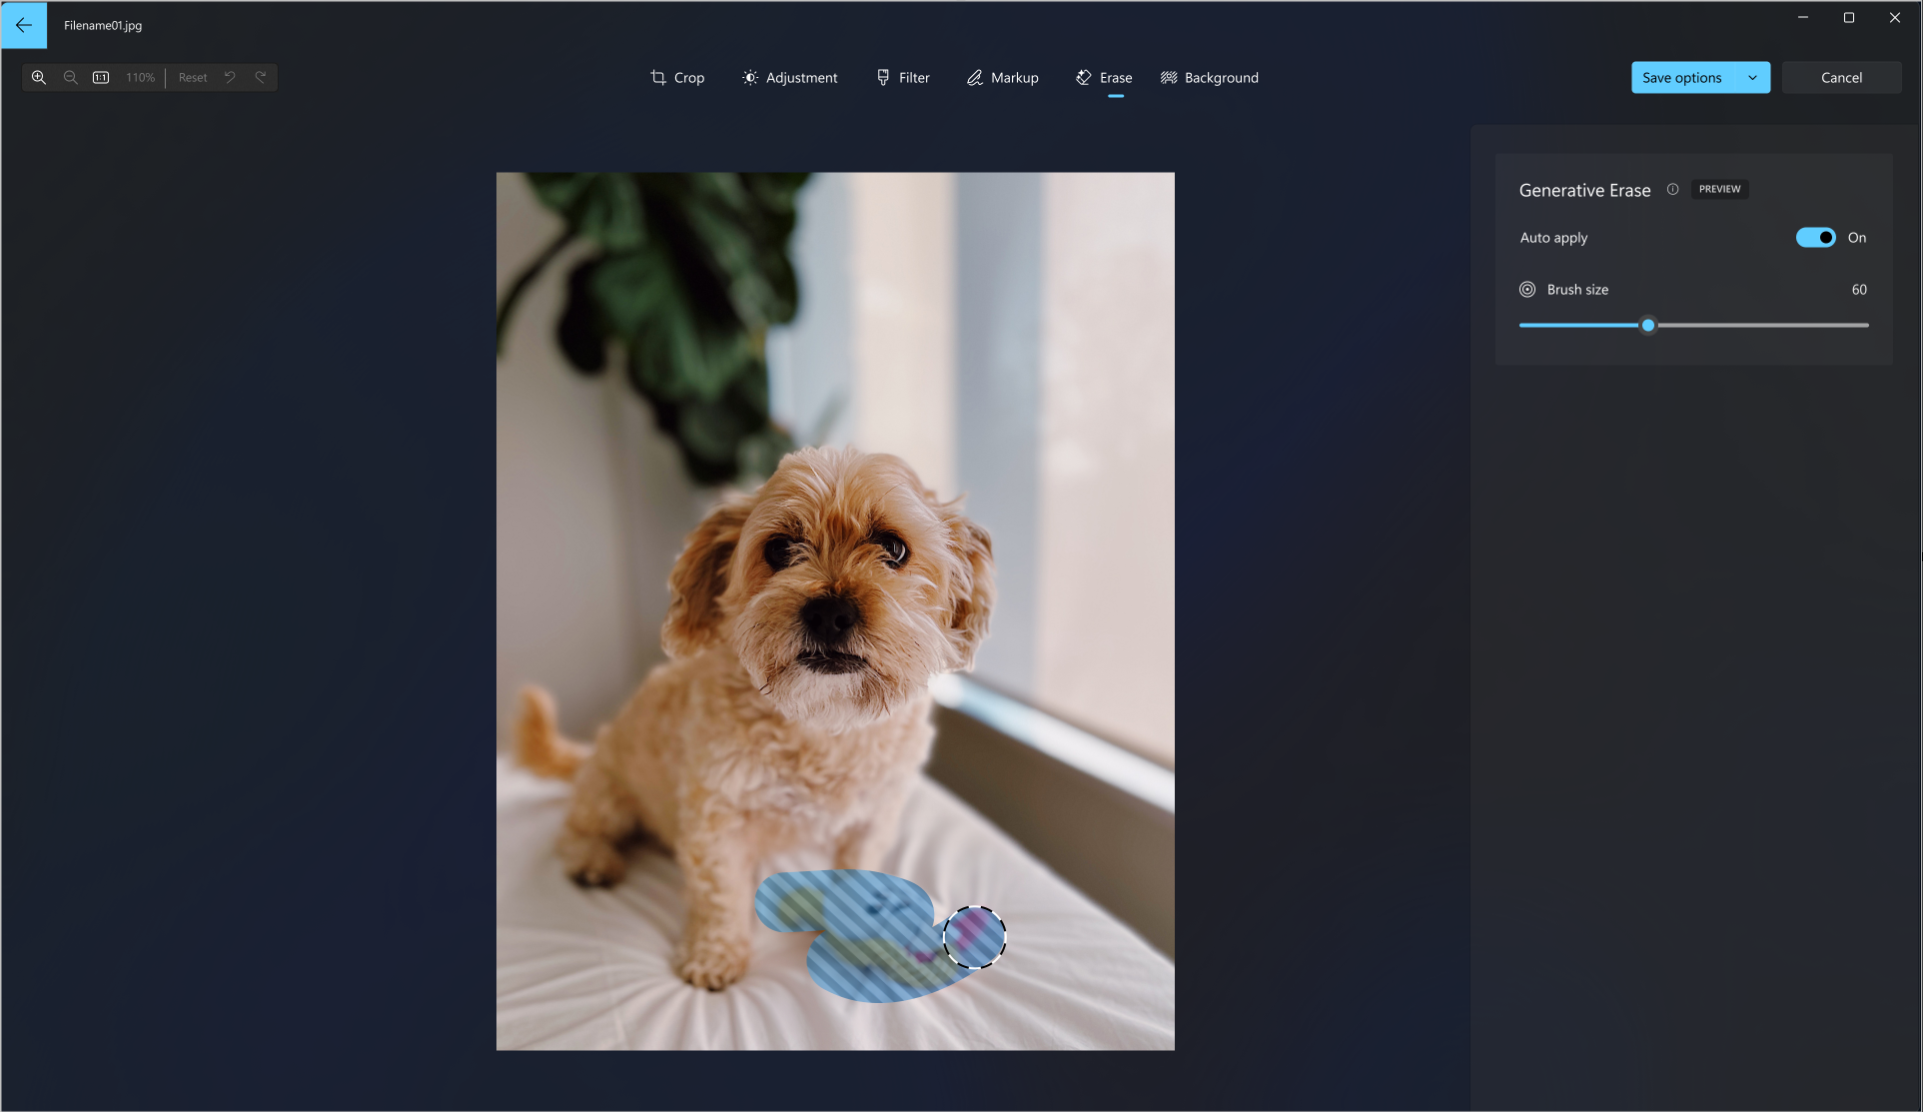The height and width of the screenshot is (1112, 1923).
Task: Click the undo arrow icon
Action: (x=229, y=77)
